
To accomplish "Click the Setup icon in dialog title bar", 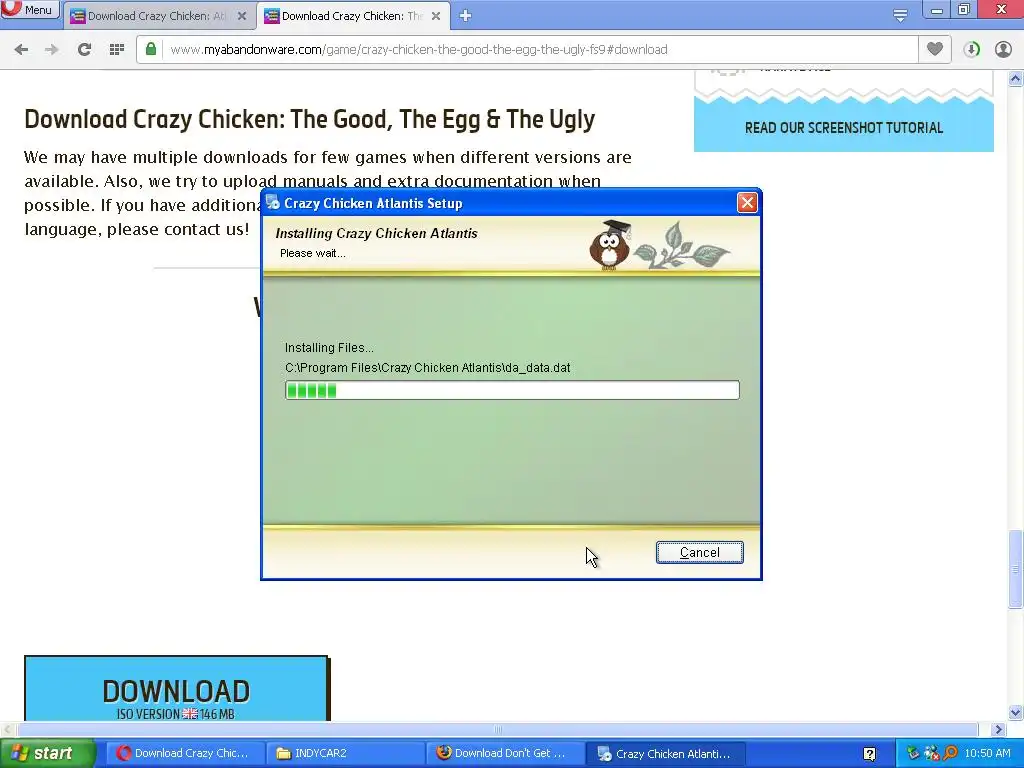I will pyautogui.click(x=273, y=203).
